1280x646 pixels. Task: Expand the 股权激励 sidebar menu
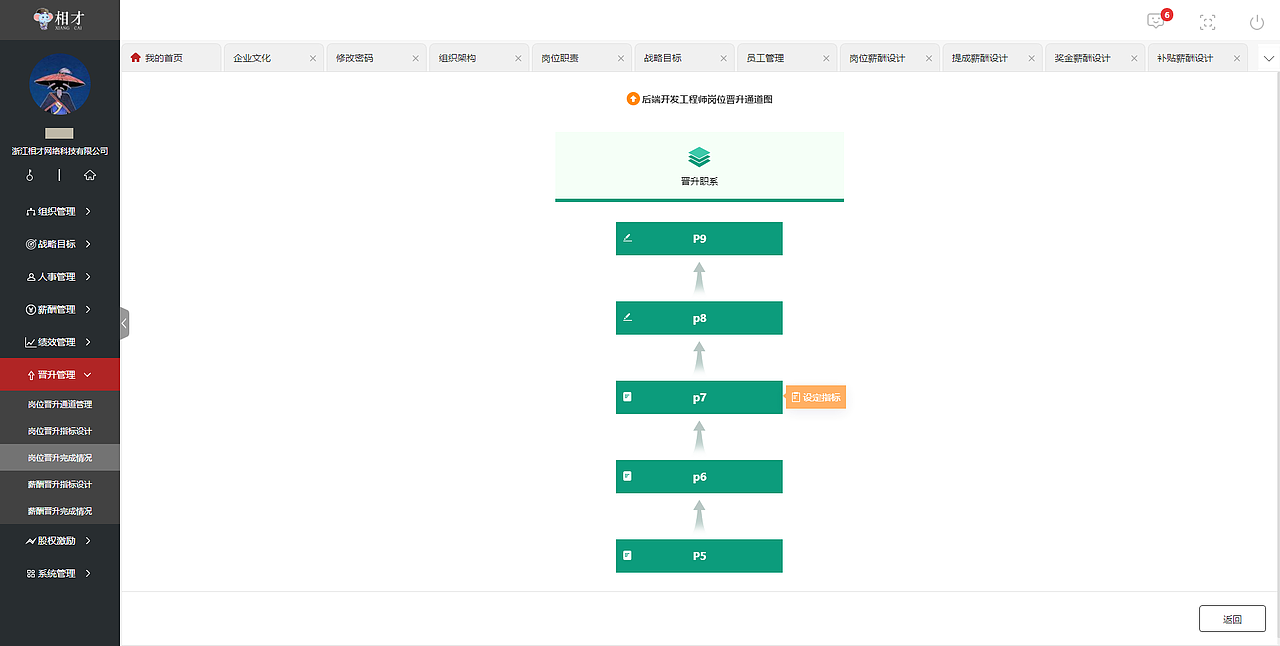click(x=60, y=541)
